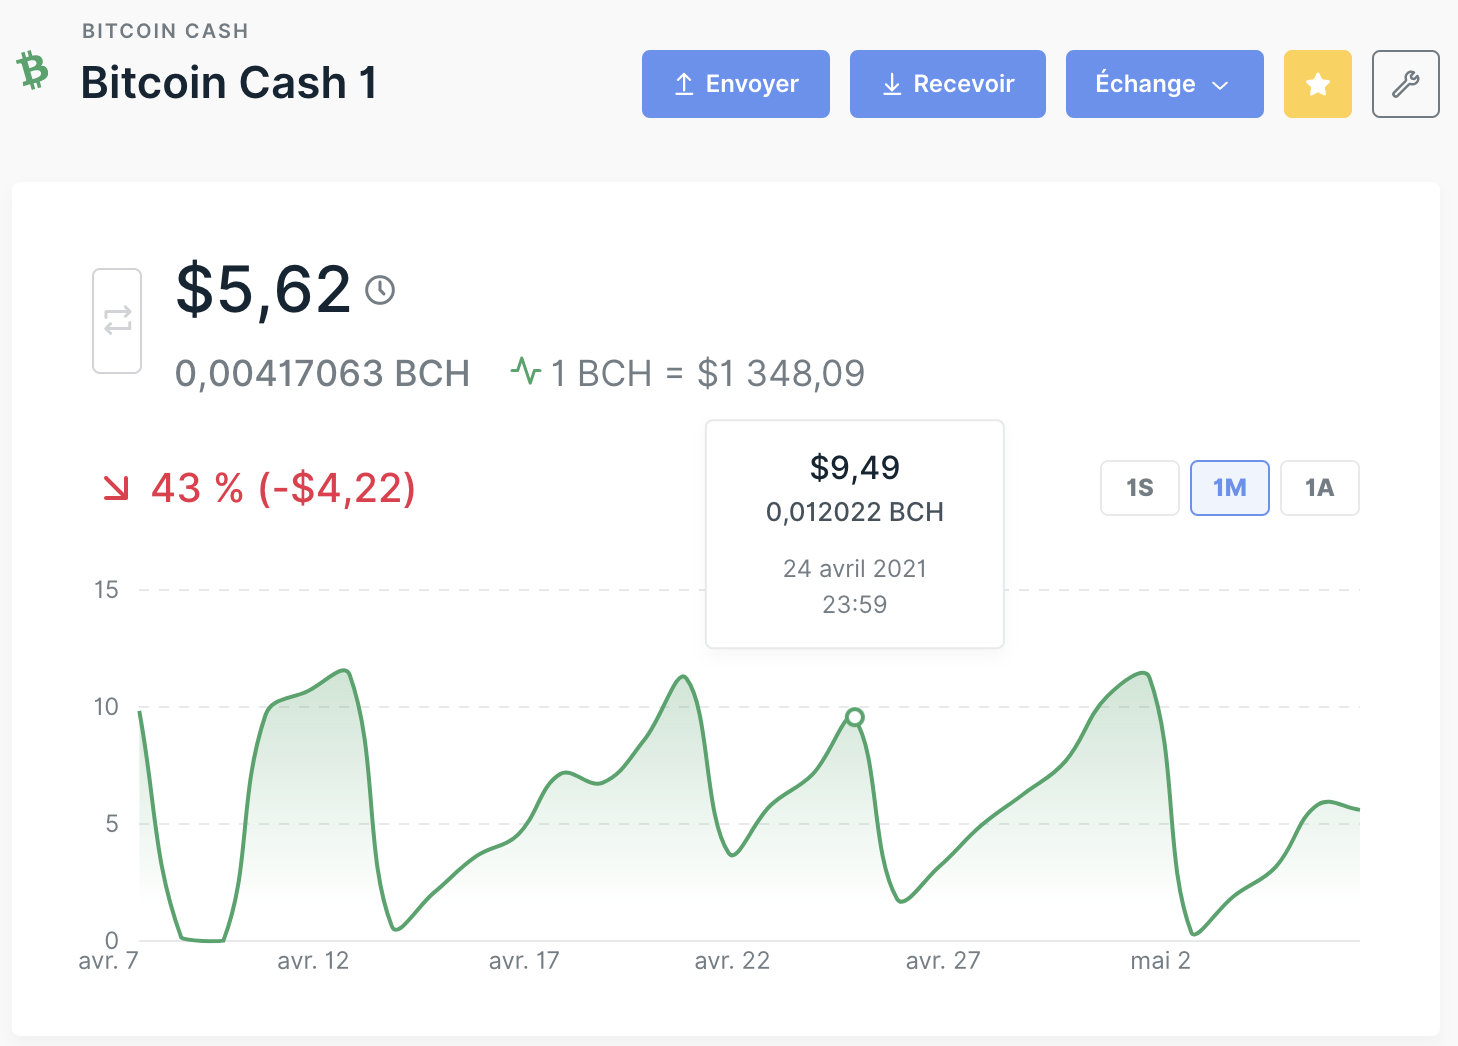Click the upload arrow icon in Envoyer
1458x1046 pixels.
(x=684, y=84)
